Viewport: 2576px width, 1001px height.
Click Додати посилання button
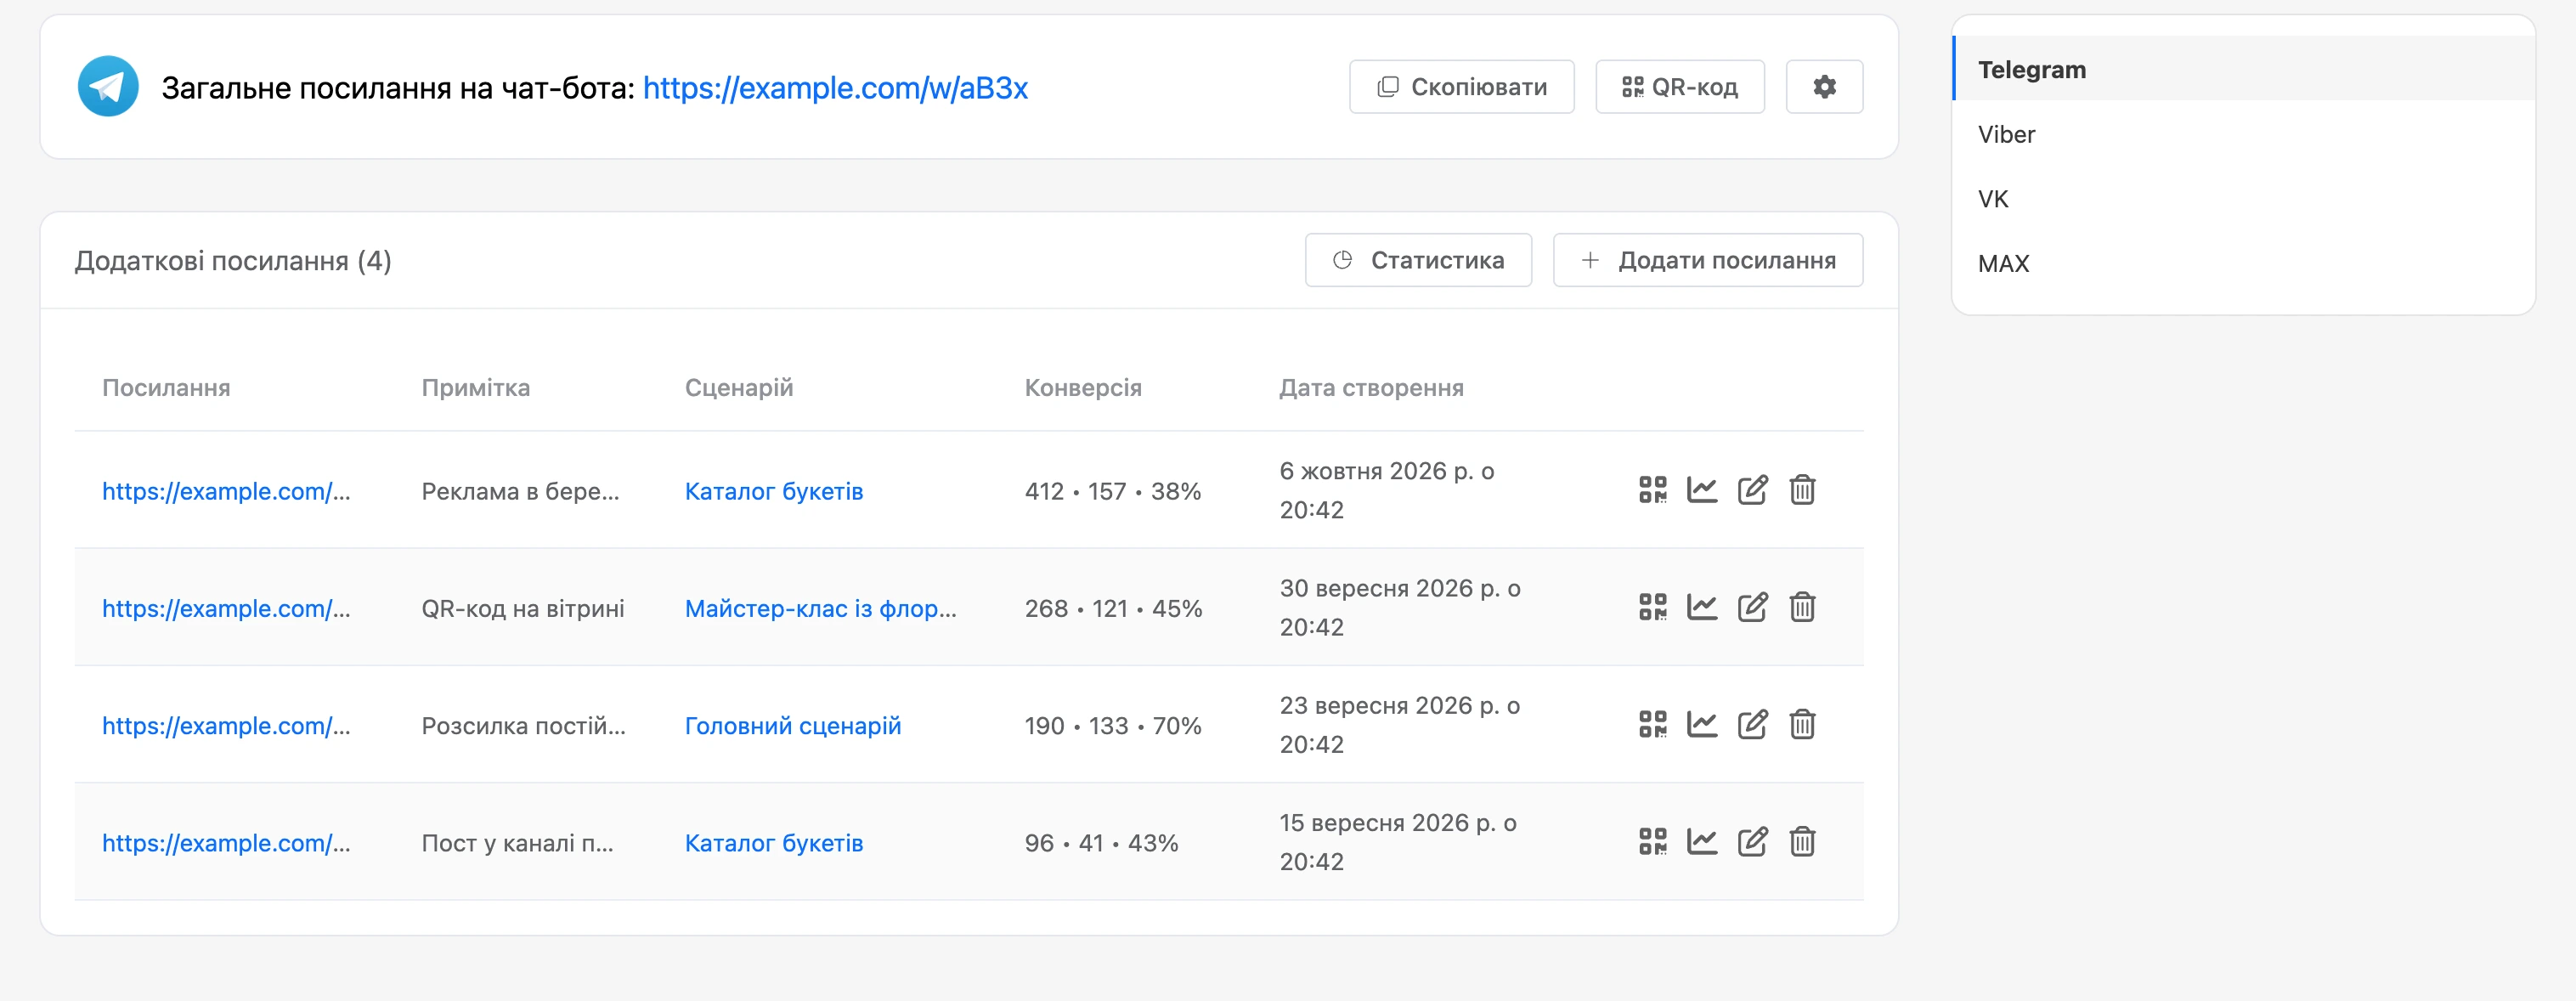[x=1707, y=260]
